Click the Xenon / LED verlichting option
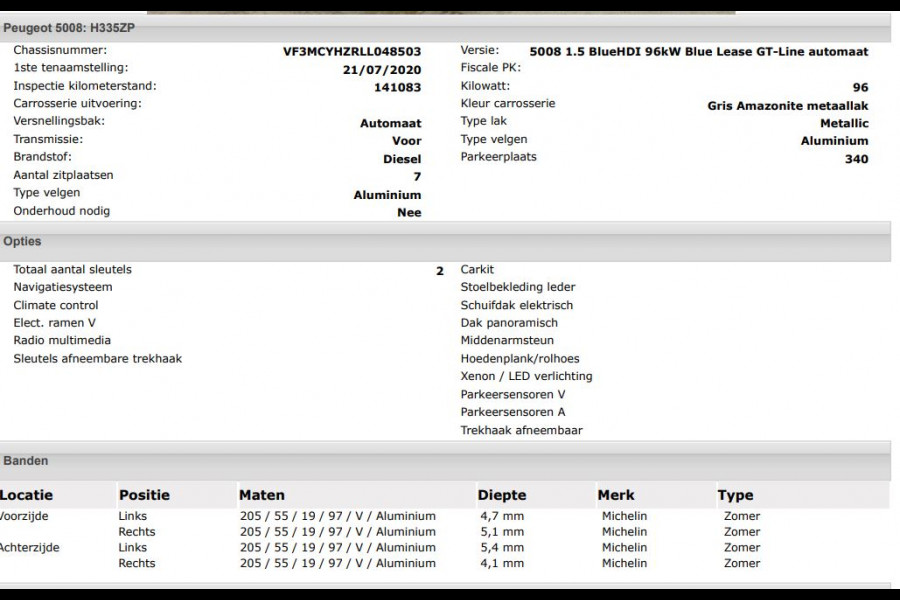 click(526, 377)
